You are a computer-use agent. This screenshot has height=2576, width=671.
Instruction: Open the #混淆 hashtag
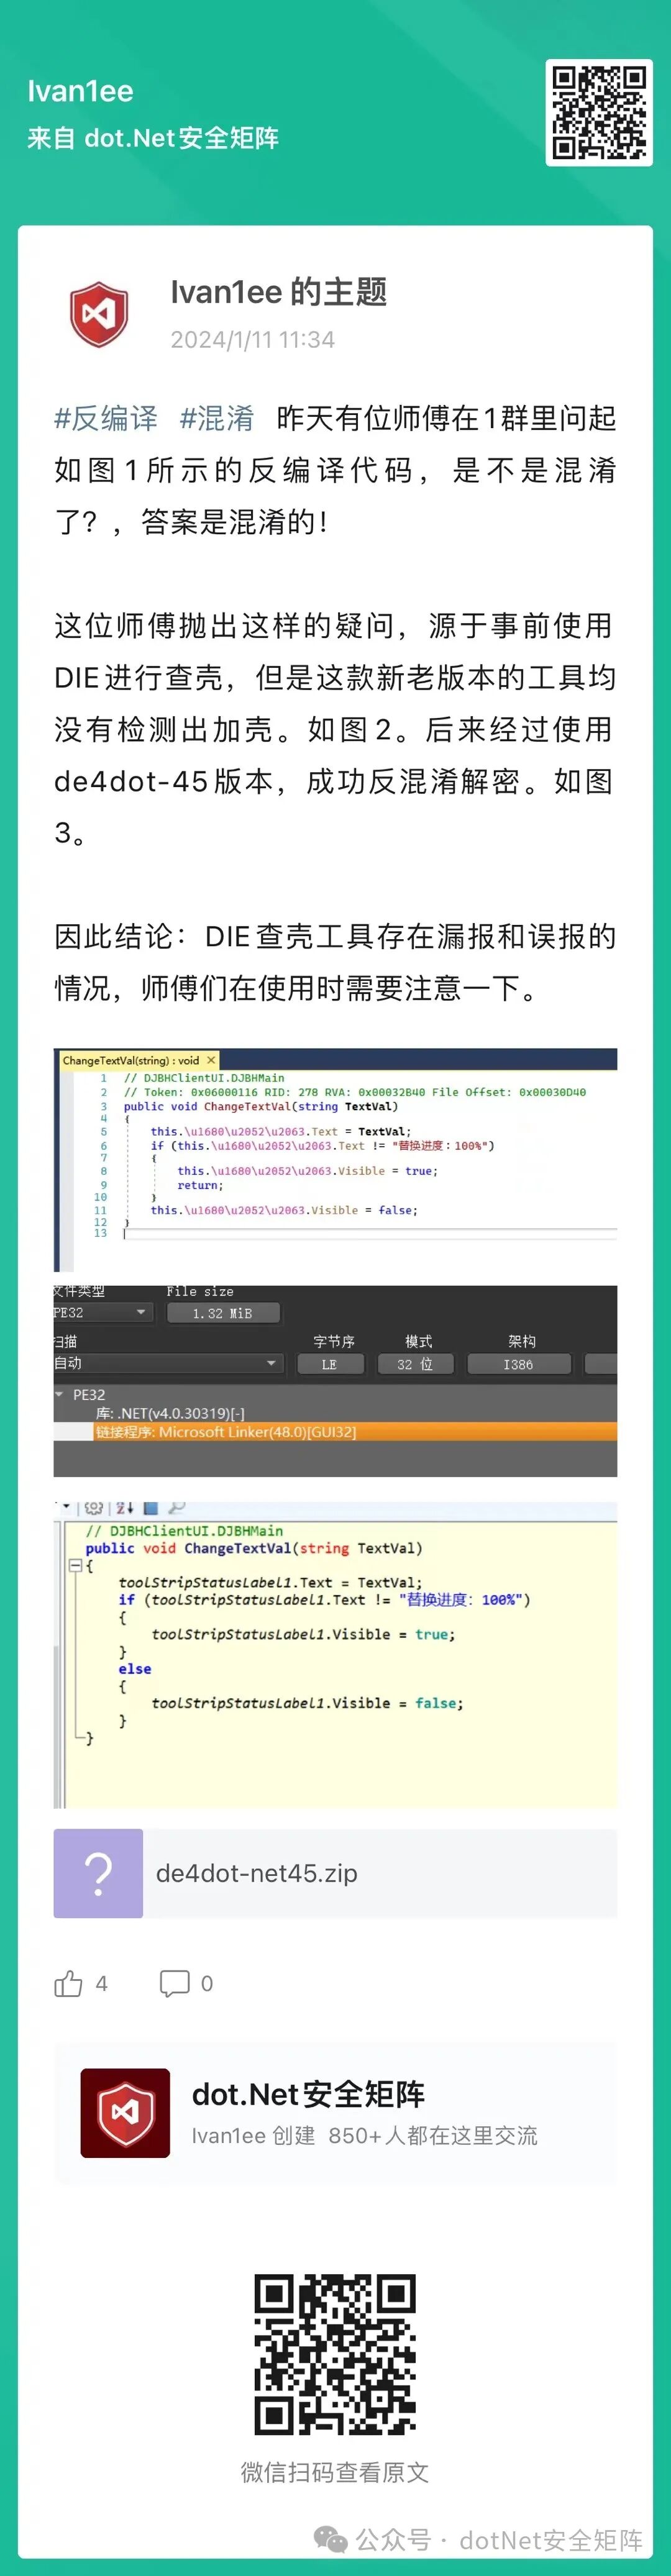click(217, 418)
